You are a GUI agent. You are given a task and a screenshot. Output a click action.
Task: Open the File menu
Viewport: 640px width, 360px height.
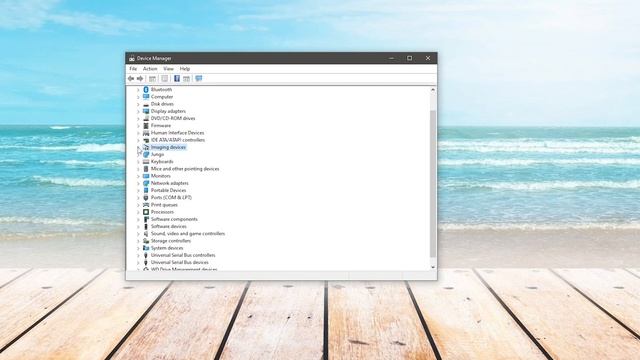tap(133, 69)
